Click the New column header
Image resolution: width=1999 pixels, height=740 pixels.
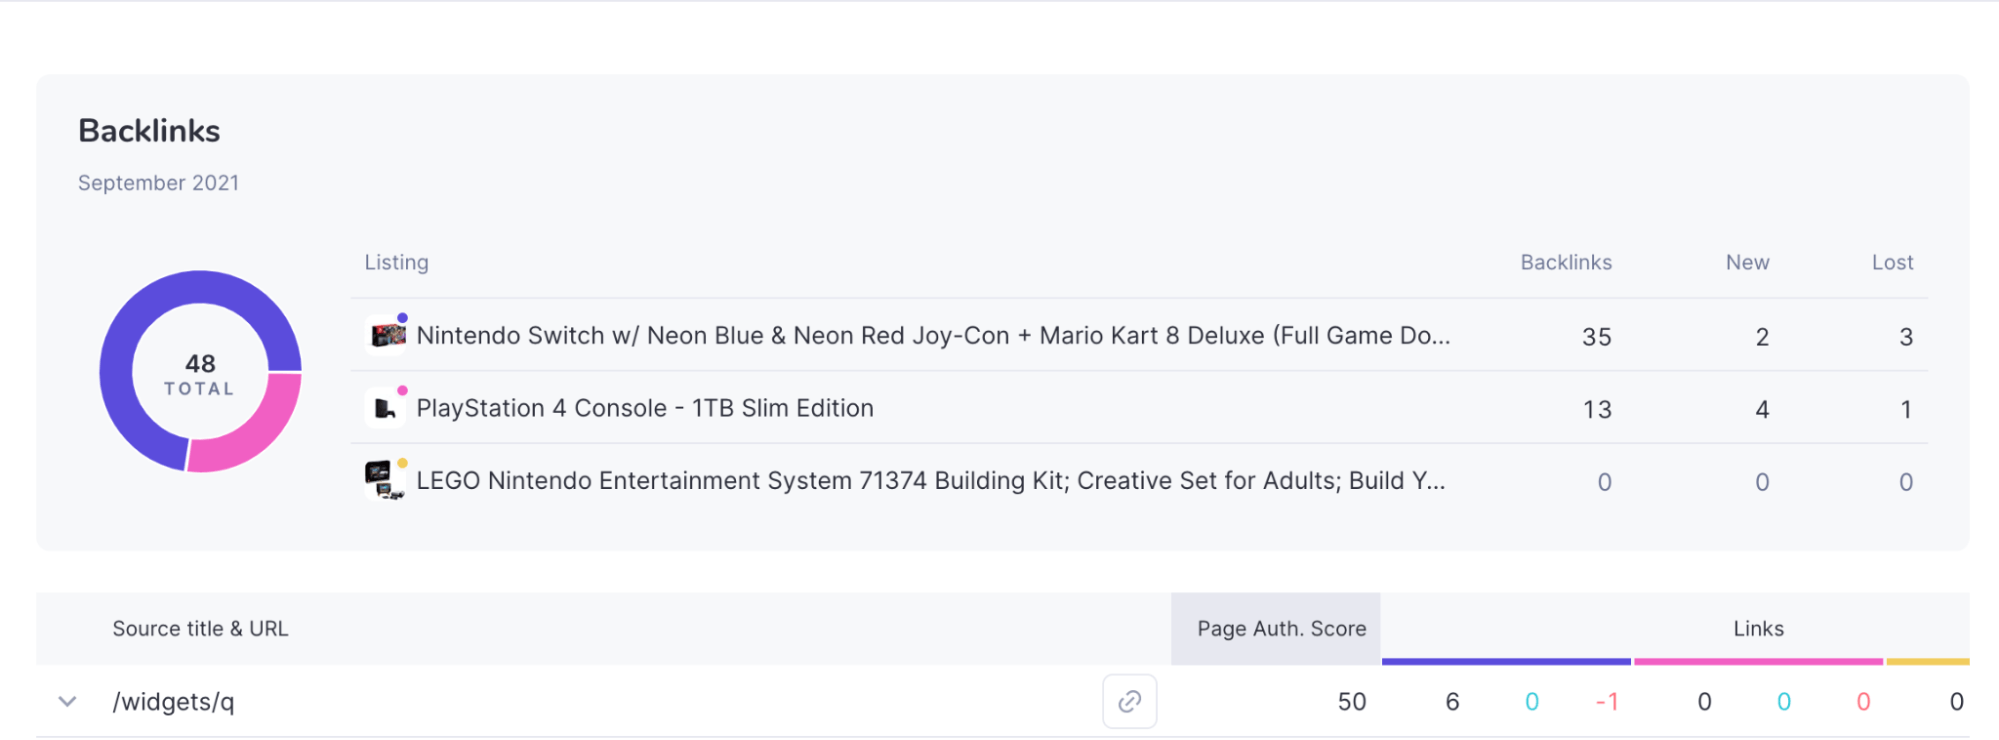click(x=1747, y=262)
